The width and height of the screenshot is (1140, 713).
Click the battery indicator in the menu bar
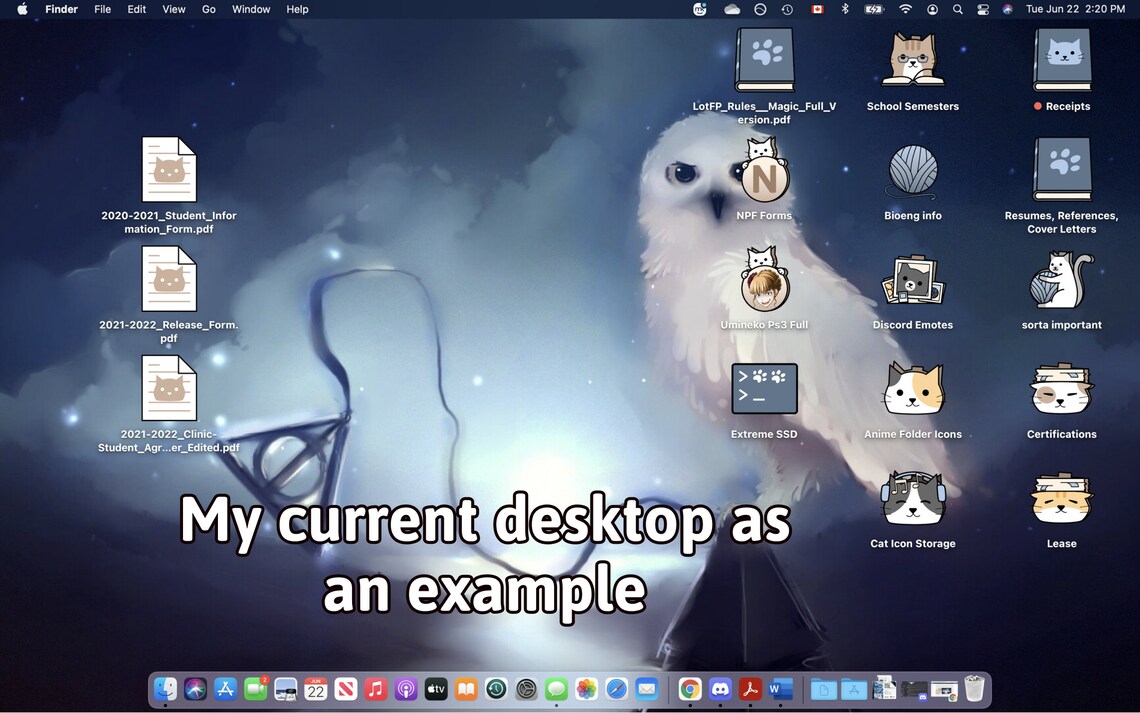pos(873,9)
